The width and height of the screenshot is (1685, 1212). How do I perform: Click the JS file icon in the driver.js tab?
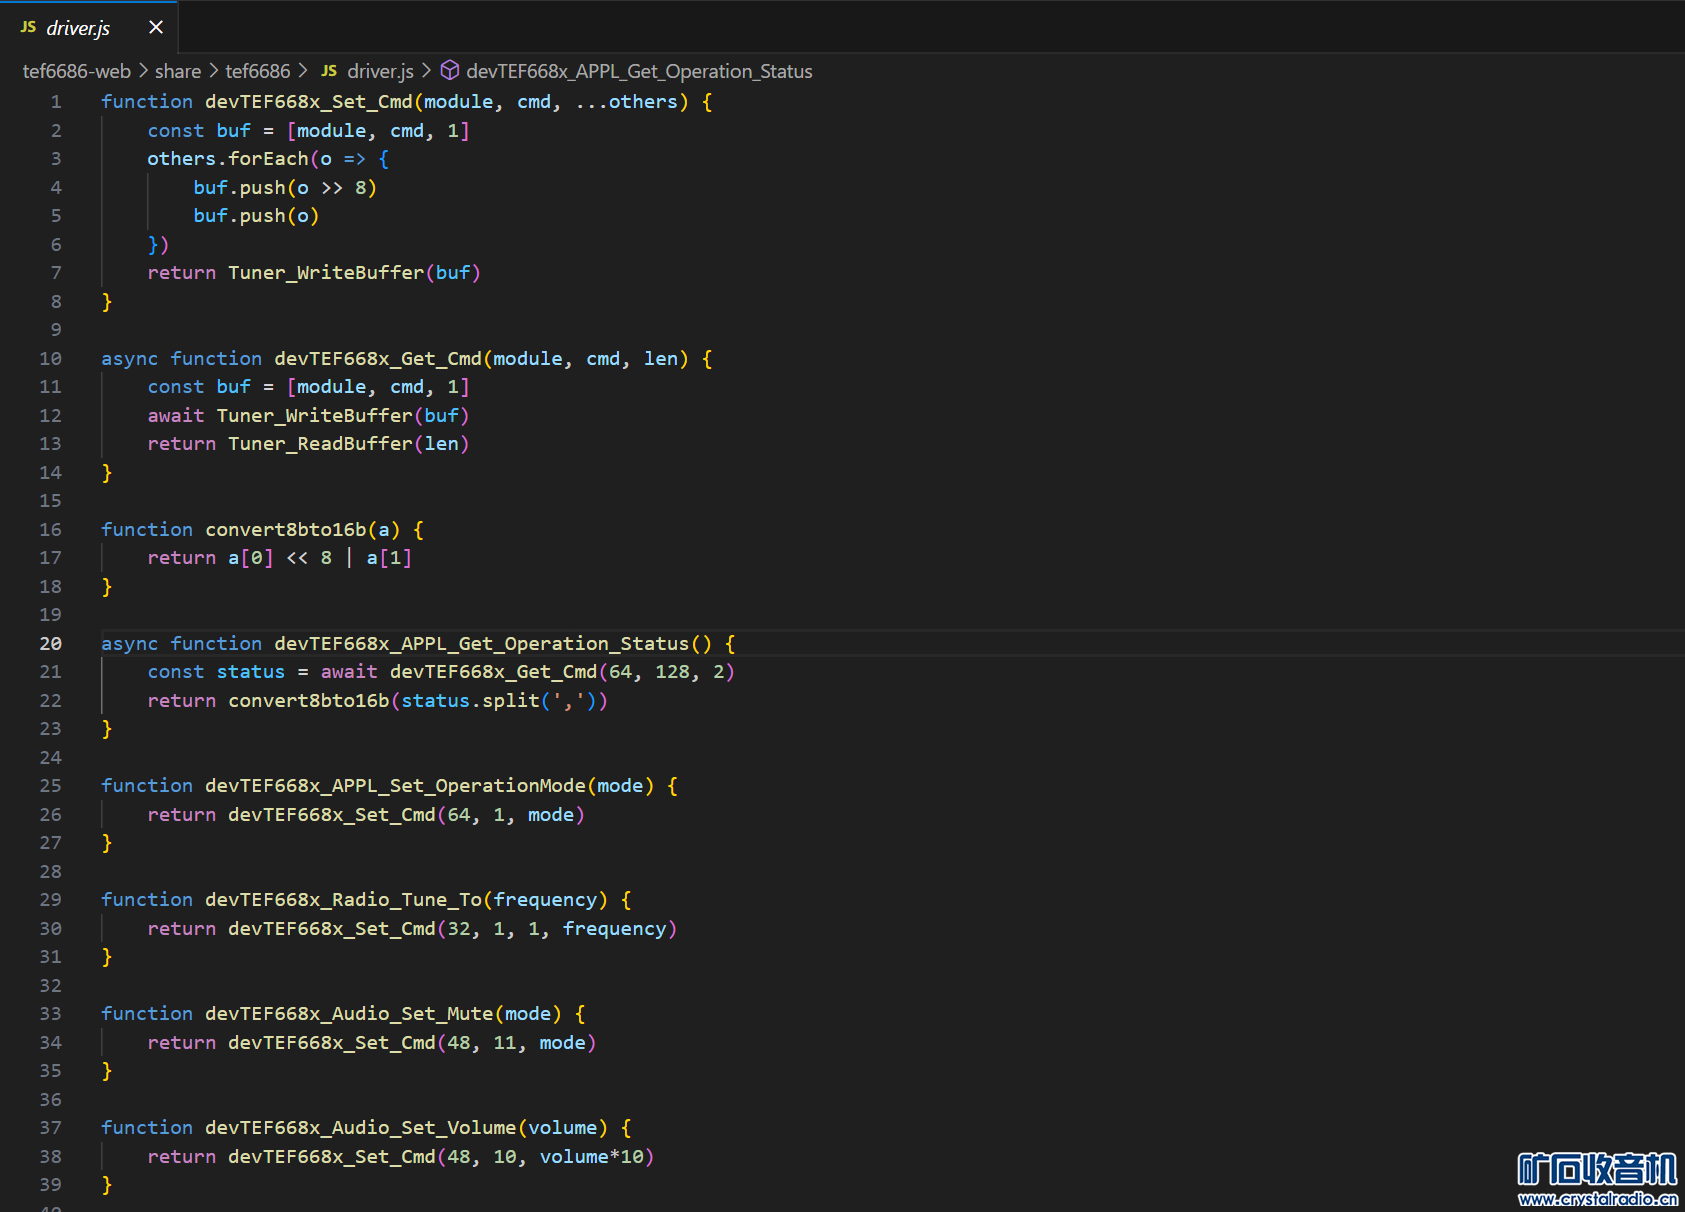coord(28,27)
